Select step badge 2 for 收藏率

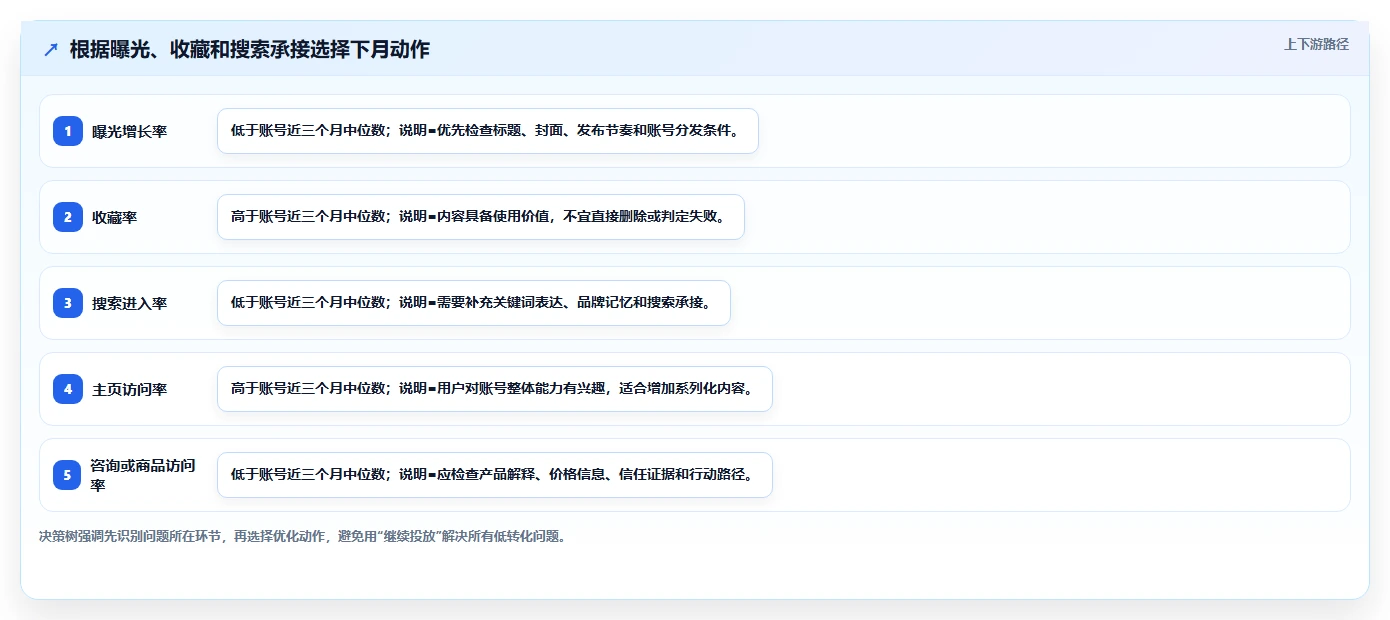point(68,217)
